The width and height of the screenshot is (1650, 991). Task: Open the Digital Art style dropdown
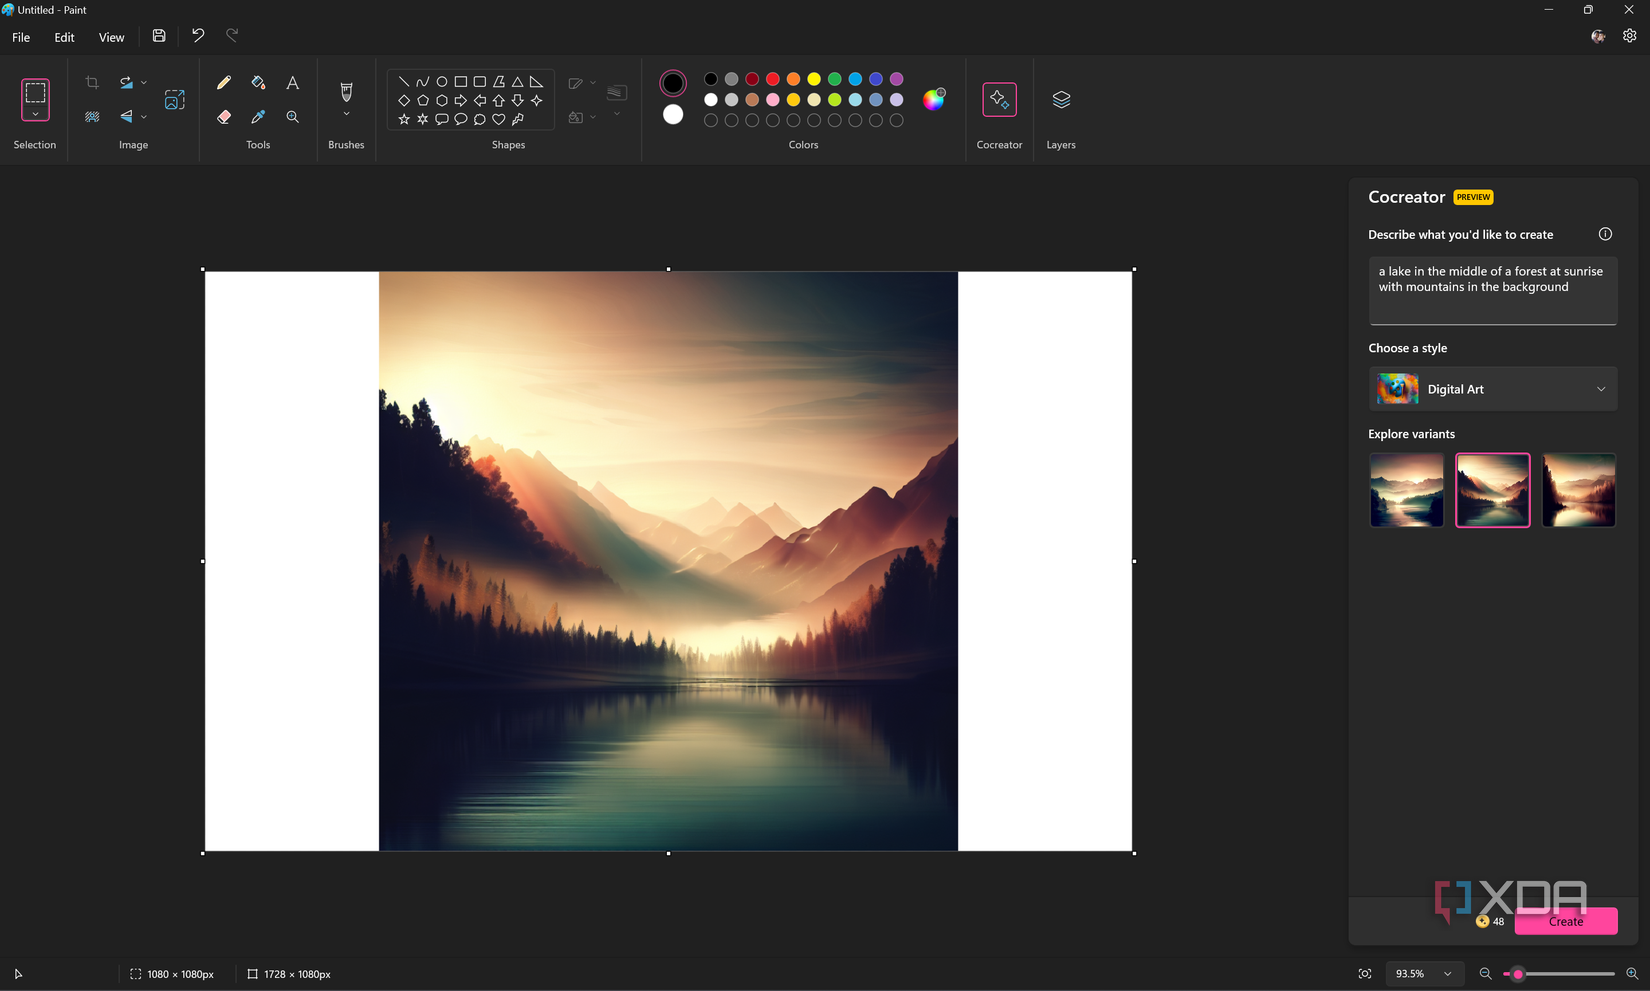pos(1492,389)
